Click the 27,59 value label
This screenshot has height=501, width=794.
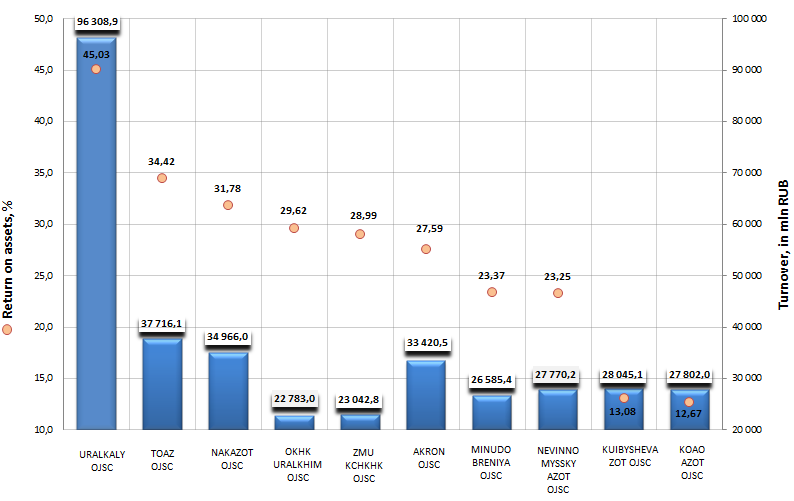(x=429, y=229)
